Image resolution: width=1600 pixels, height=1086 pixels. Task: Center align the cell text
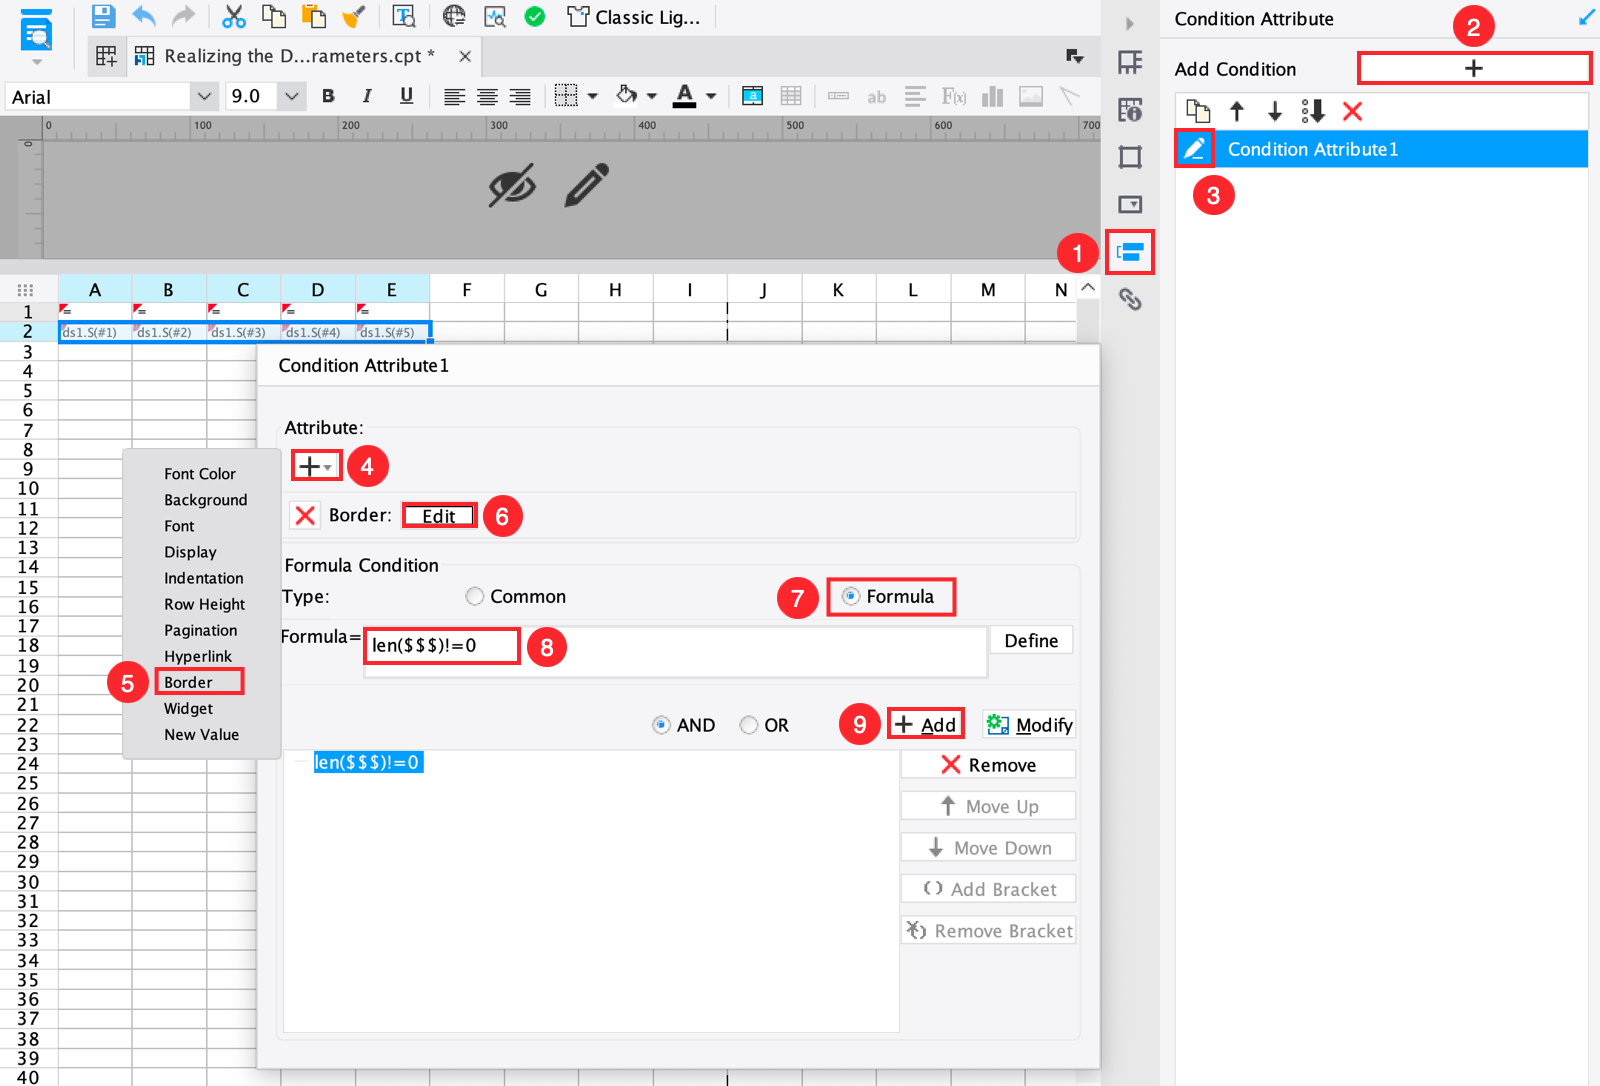tap(487, 97)
